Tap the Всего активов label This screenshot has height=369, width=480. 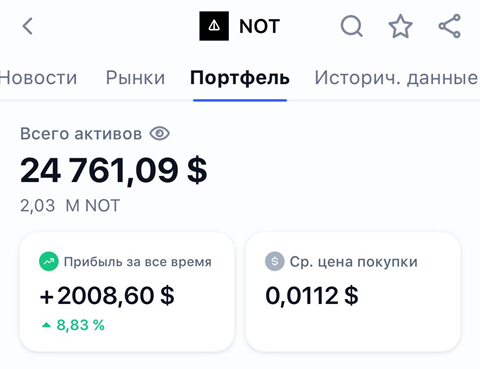81,134
